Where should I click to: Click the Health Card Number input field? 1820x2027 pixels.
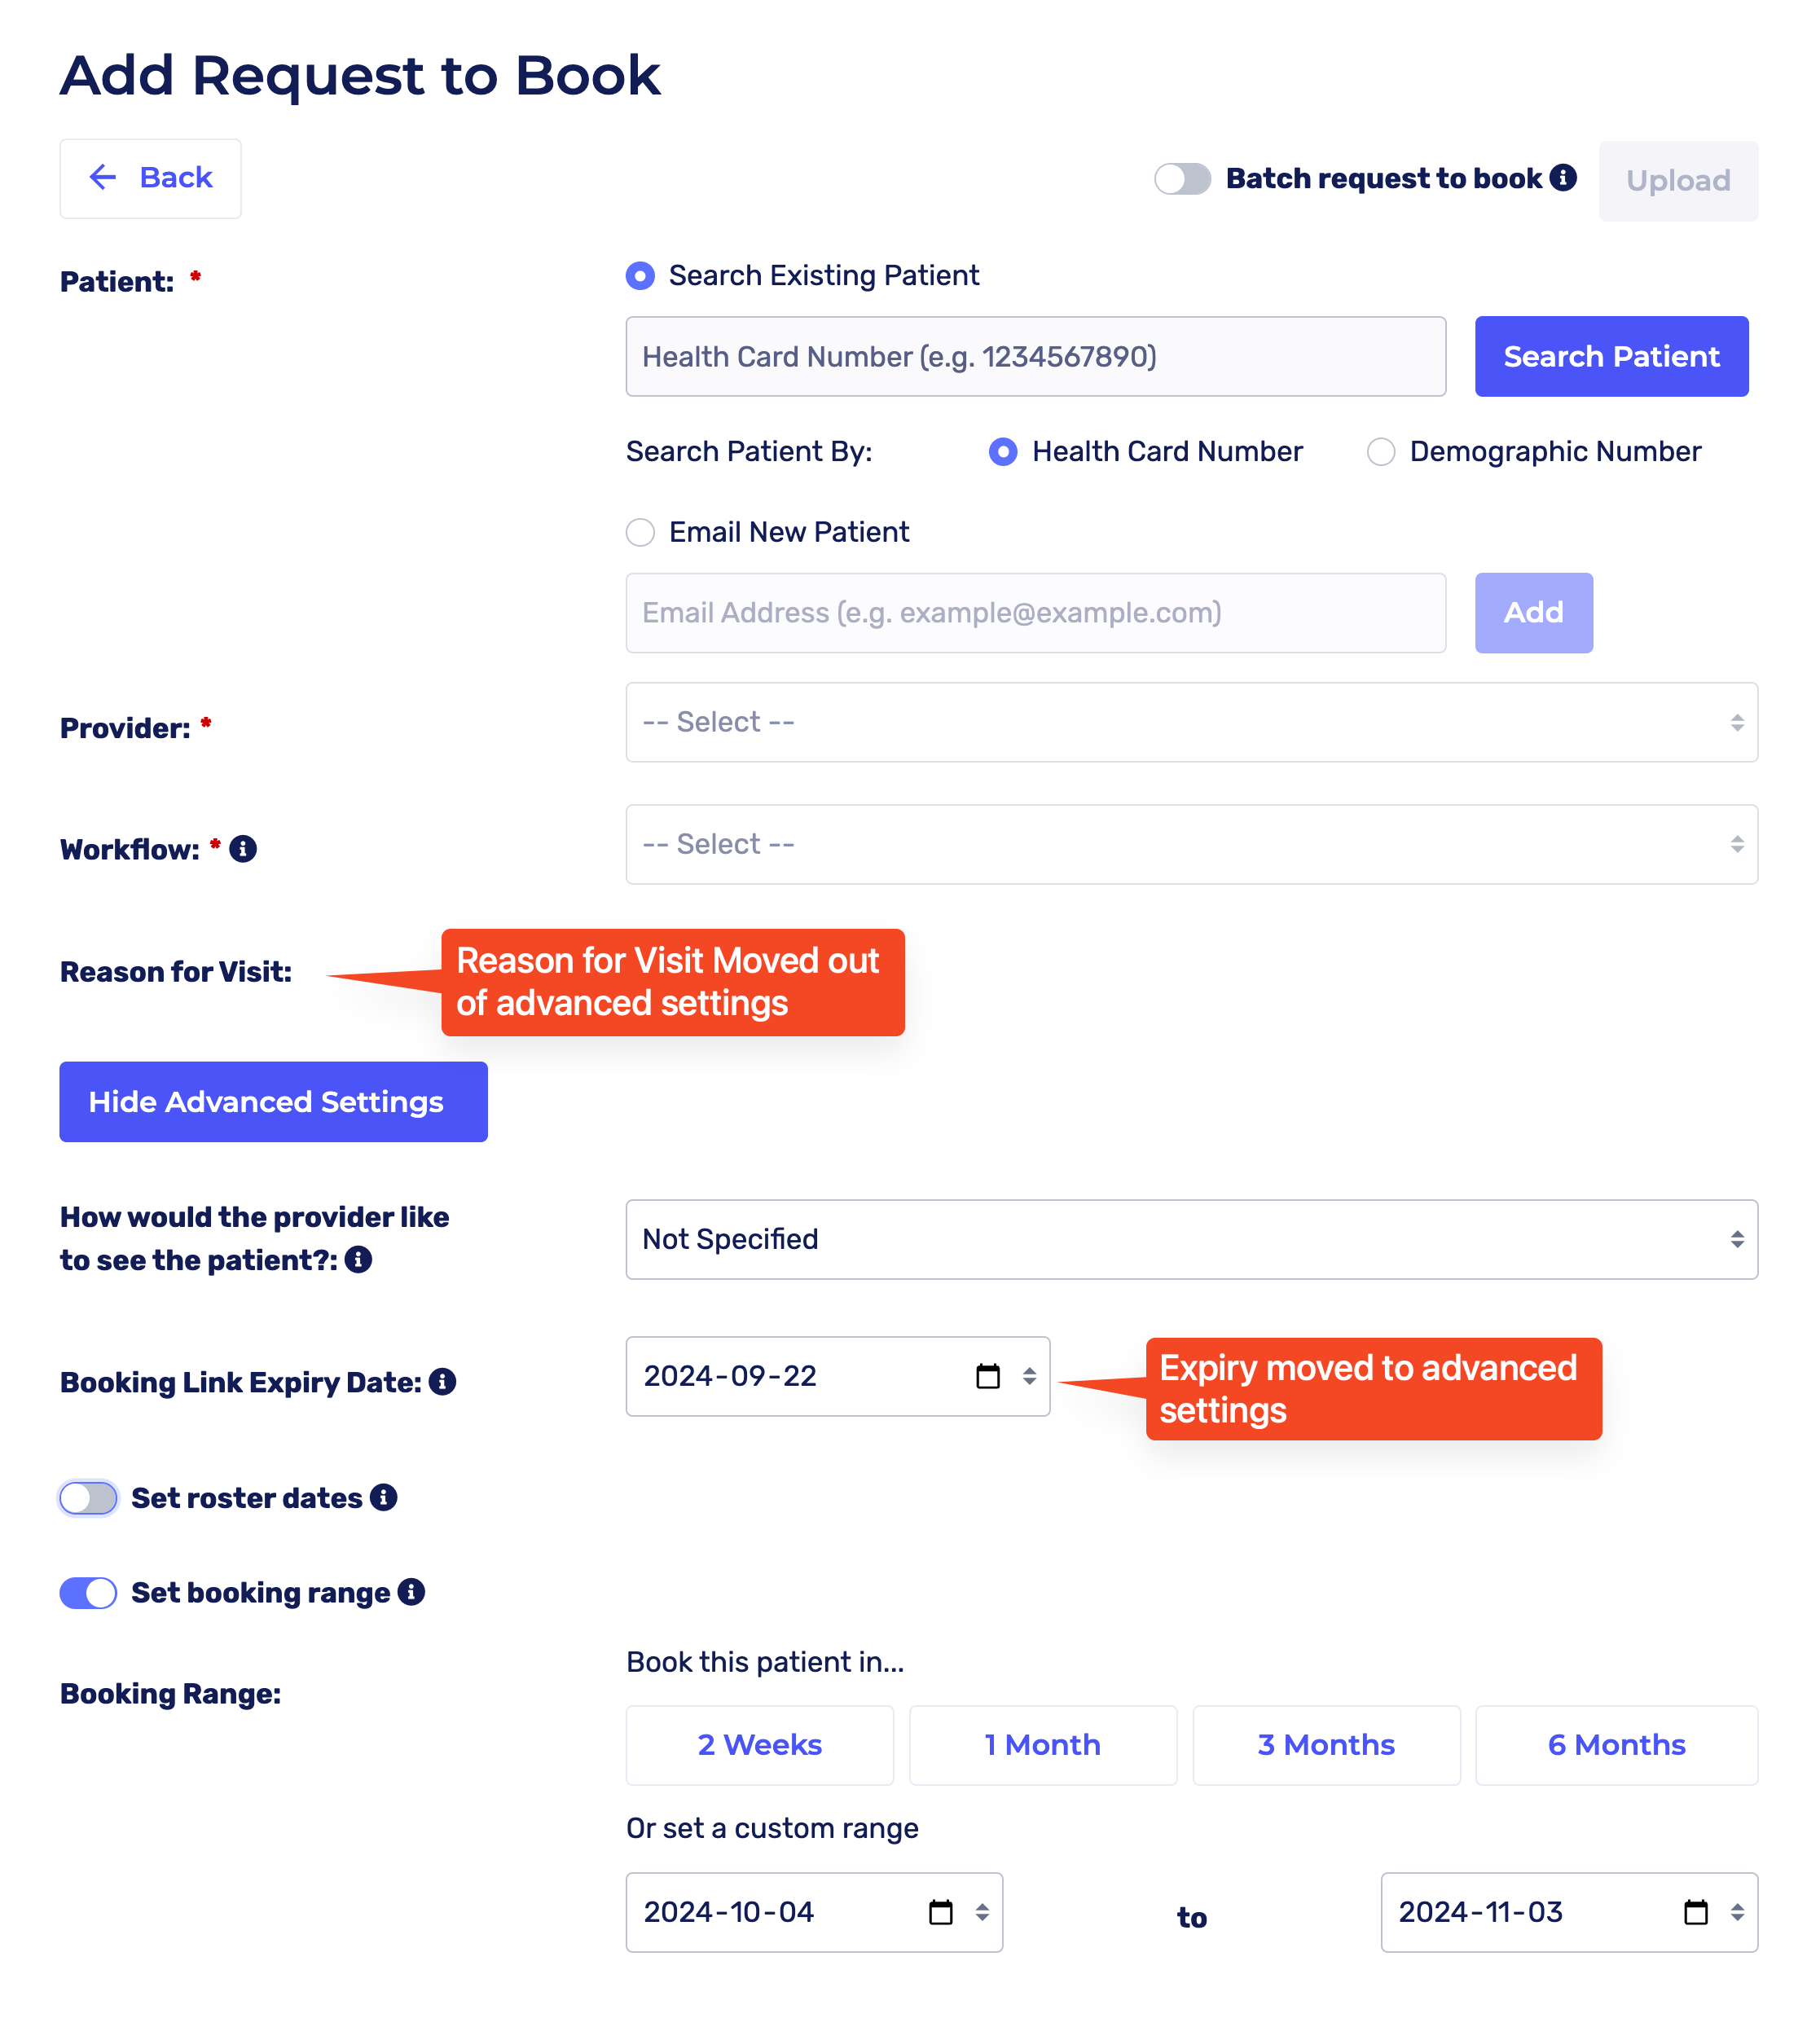1035,357
